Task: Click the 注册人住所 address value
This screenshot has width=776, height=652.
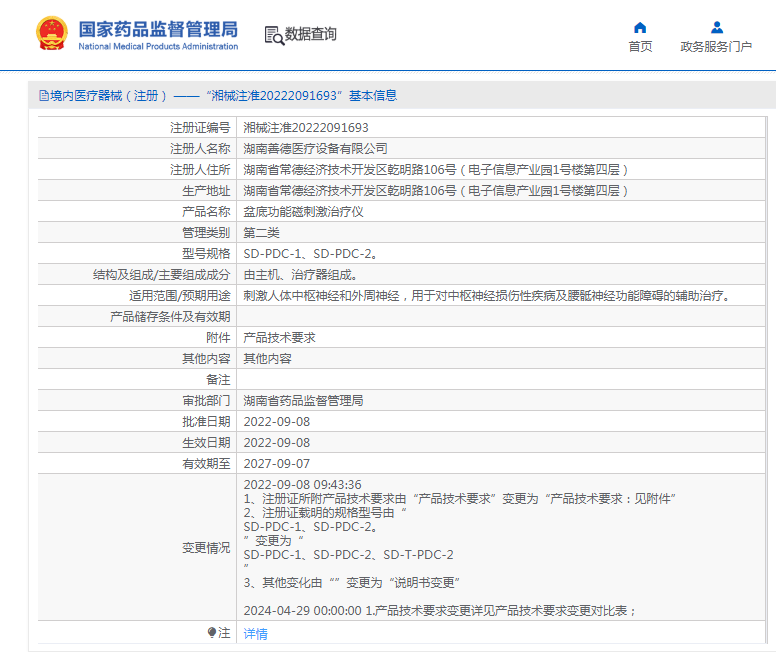Action: (436, 170)
